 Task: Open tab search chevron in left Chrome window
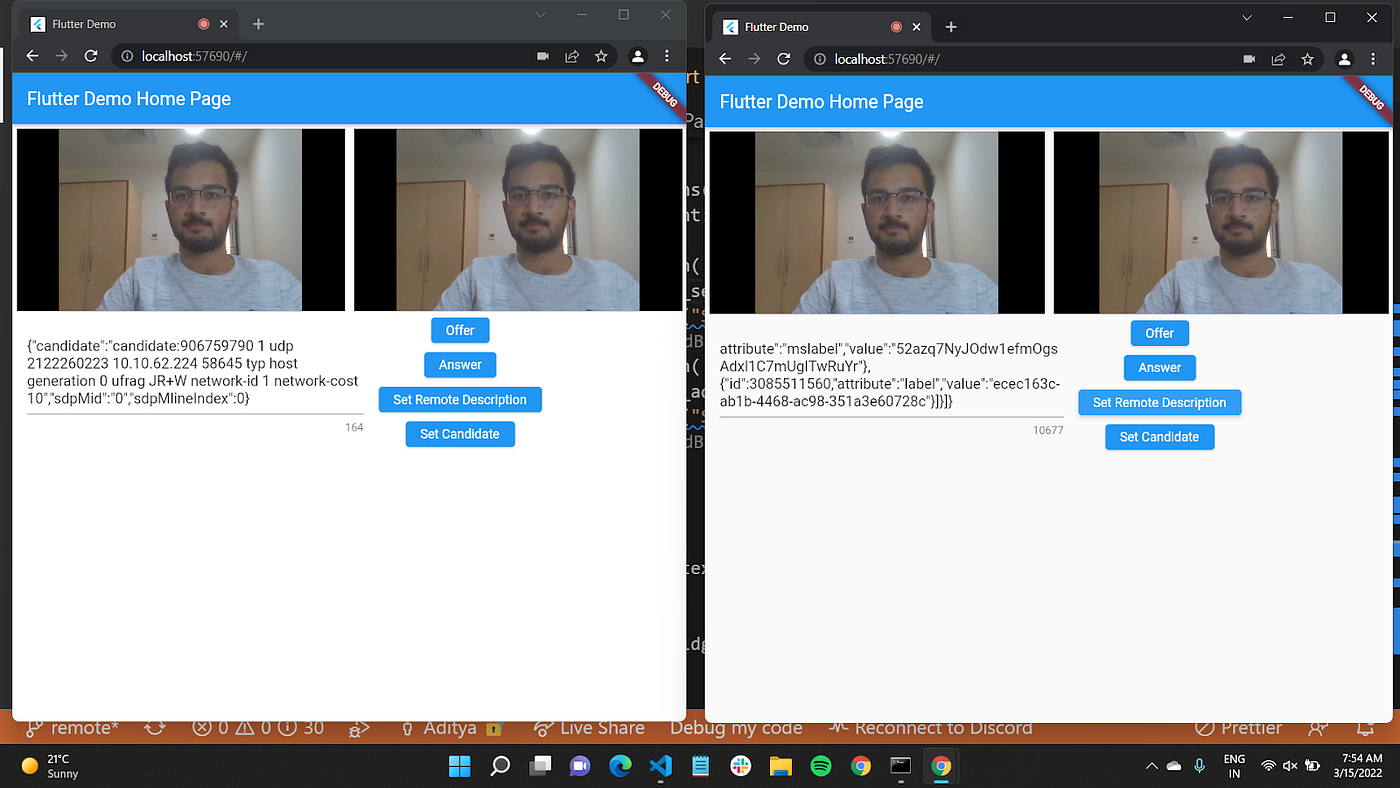click(x=540, y=14)
